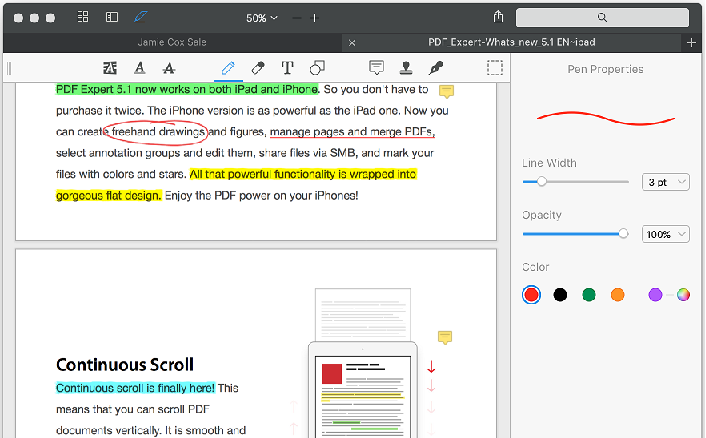Add a new tab
The height and width of the screenshot is (438, 706).
pos(691,43)
